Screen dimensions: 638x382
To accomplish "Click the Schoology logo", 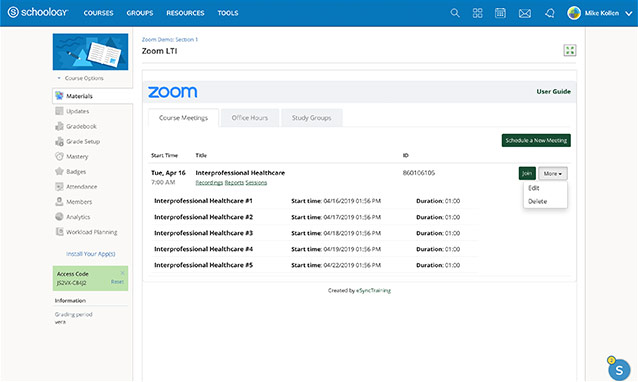I will (37, 12).
